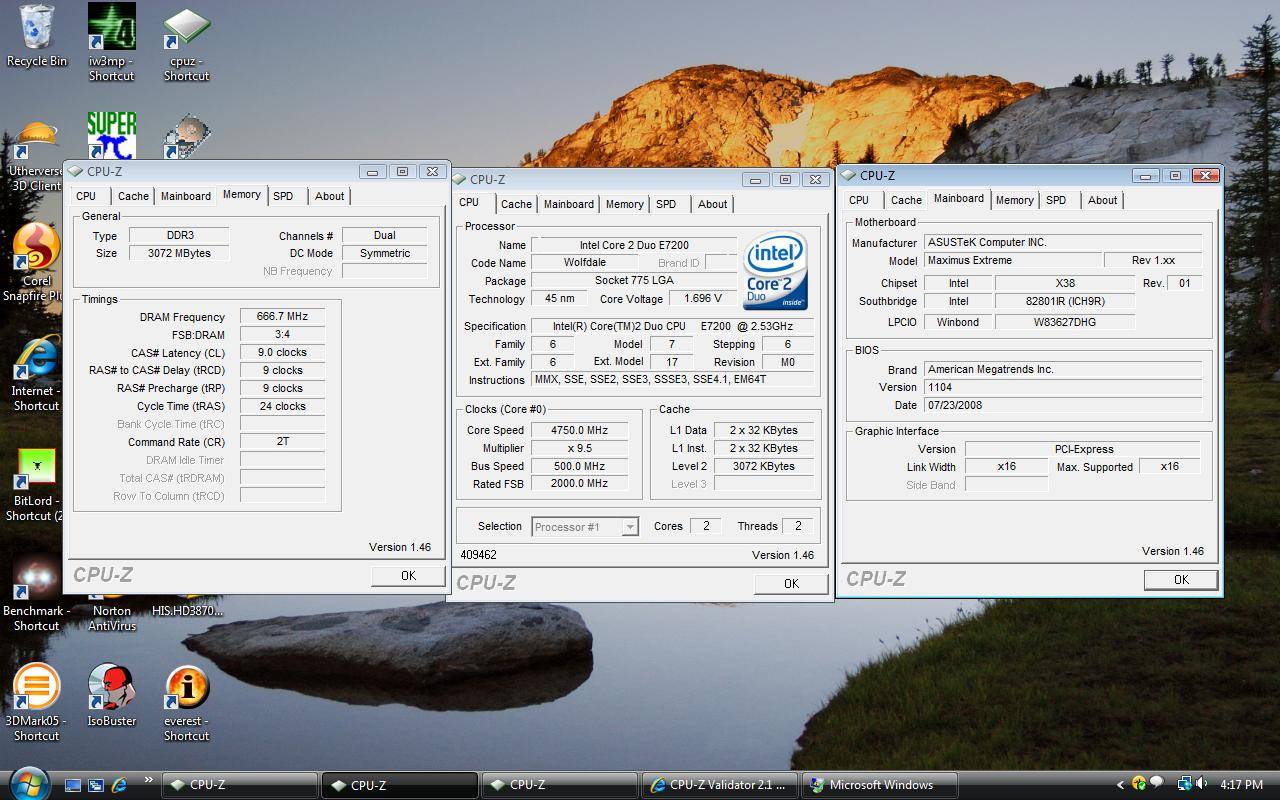
Task: Open Memory tab in mainboard CPU-Z window
Action: tap(1014, 200)
